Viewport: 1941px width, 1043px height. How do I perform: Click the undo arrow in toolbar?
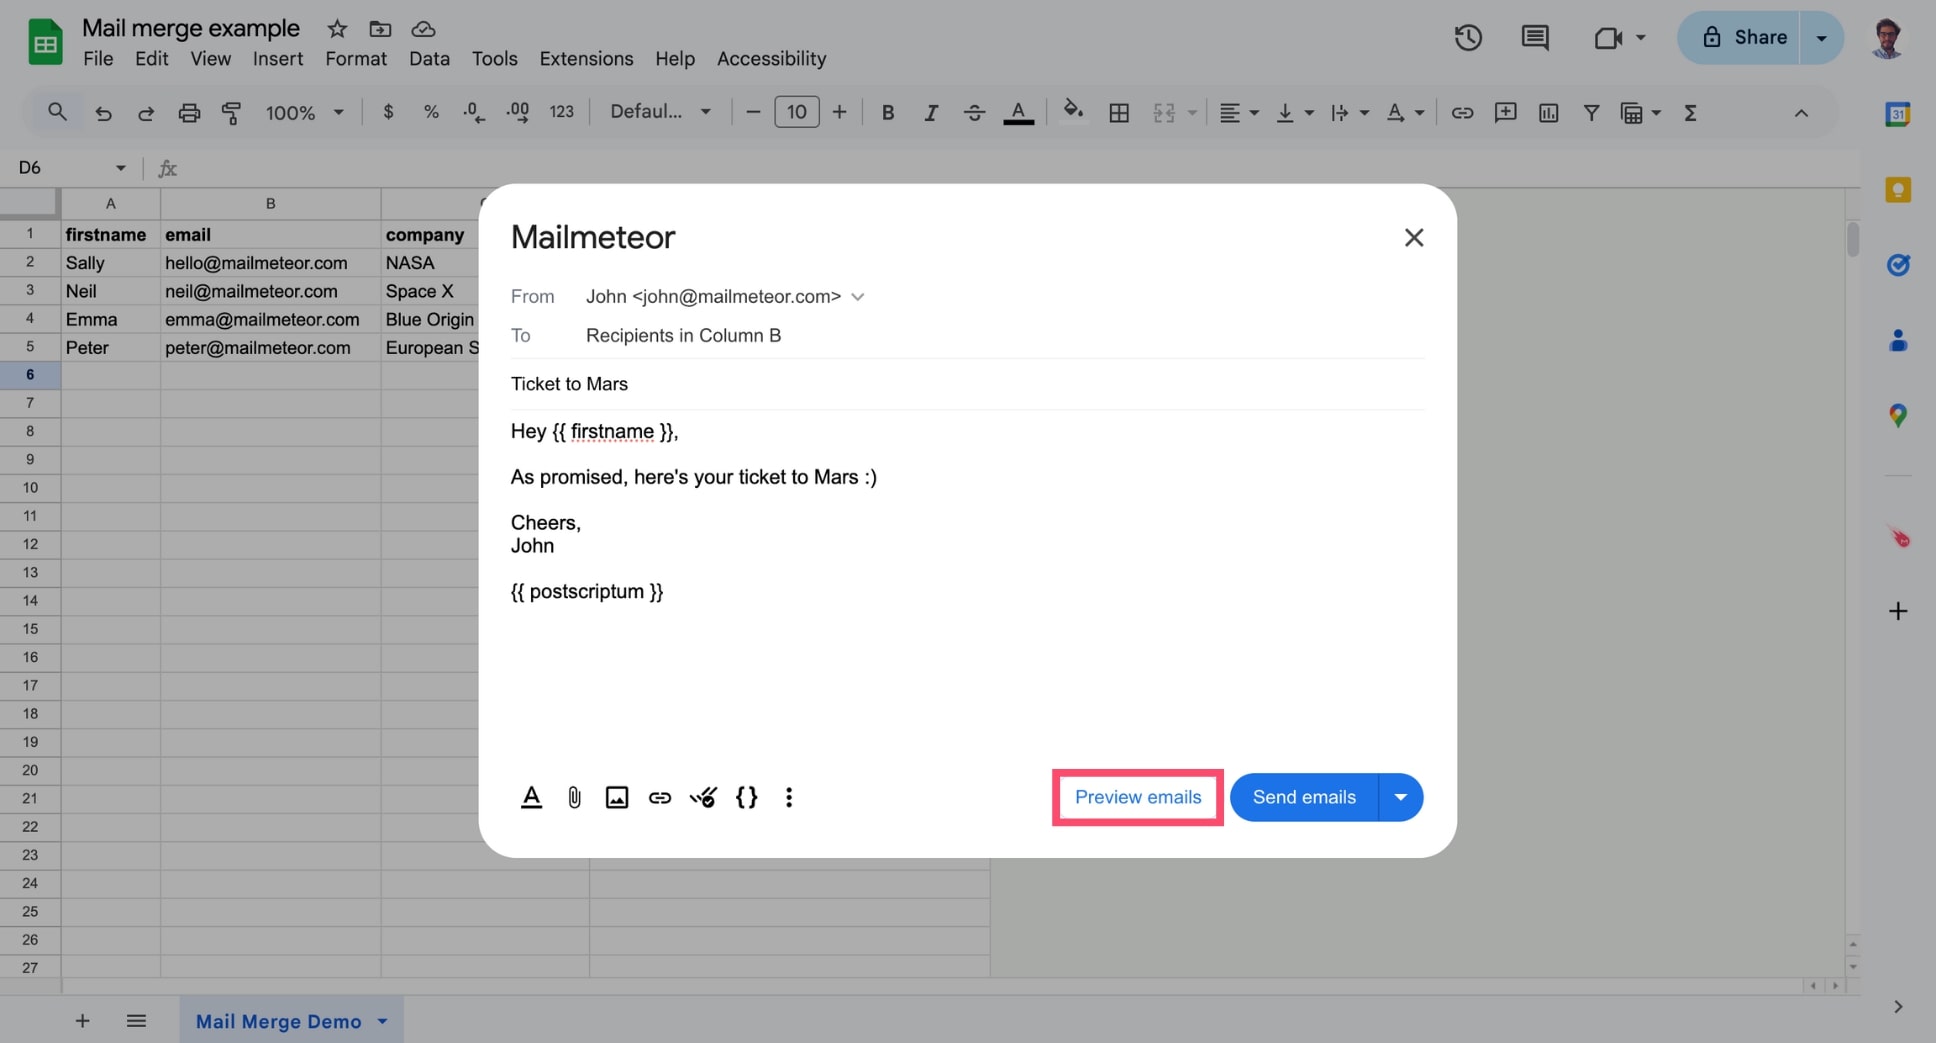[103, 113]
